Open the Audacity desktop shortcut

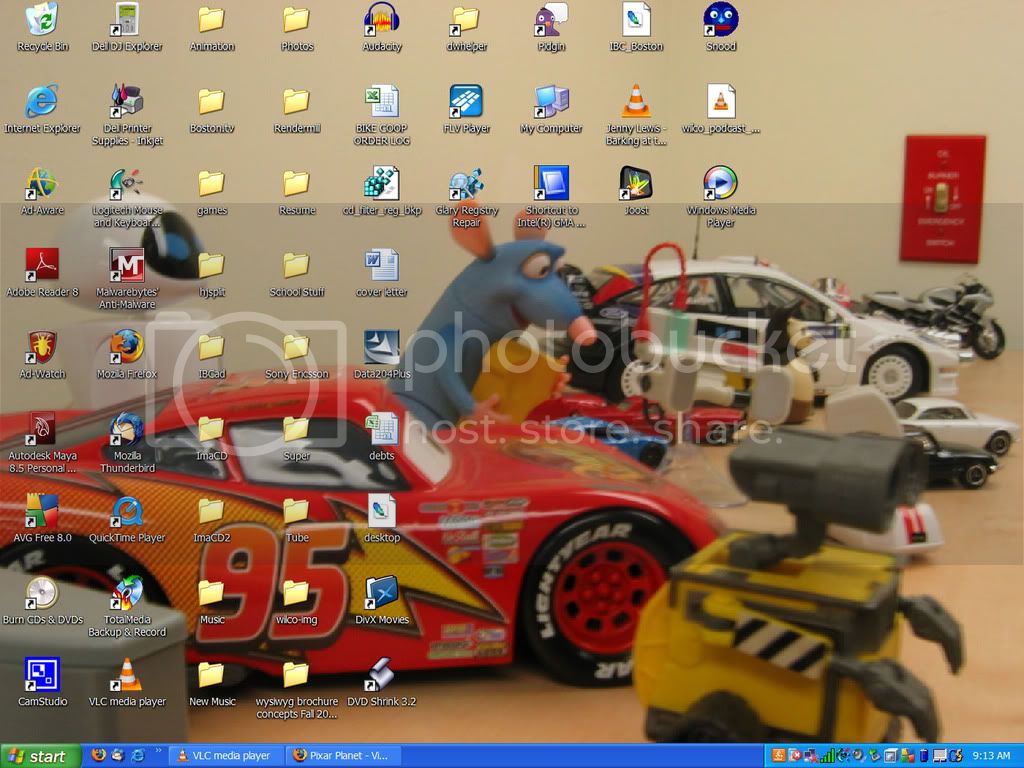[381, 20]
